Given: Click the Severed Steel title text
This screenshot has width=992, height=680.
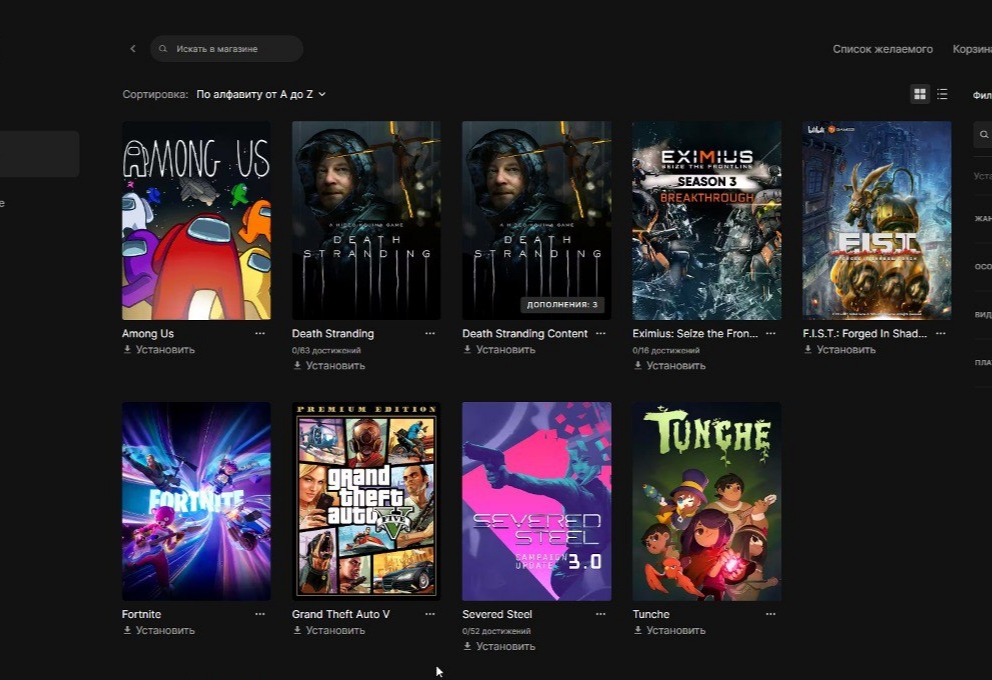Looking at the screenshot, I should point(497,614).
